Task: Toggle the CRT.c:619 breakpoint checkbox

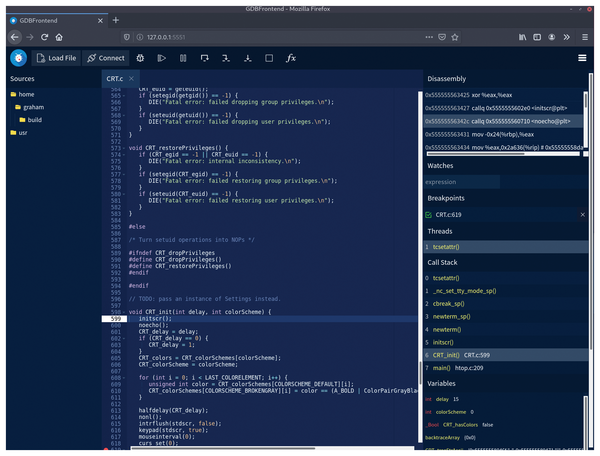Action: click(429, 215)
